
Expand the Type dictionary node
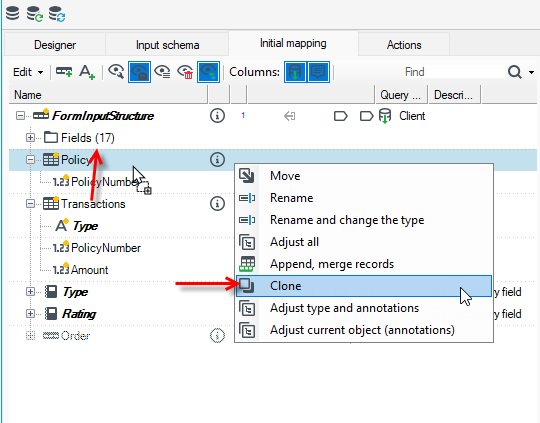[30, 292]
